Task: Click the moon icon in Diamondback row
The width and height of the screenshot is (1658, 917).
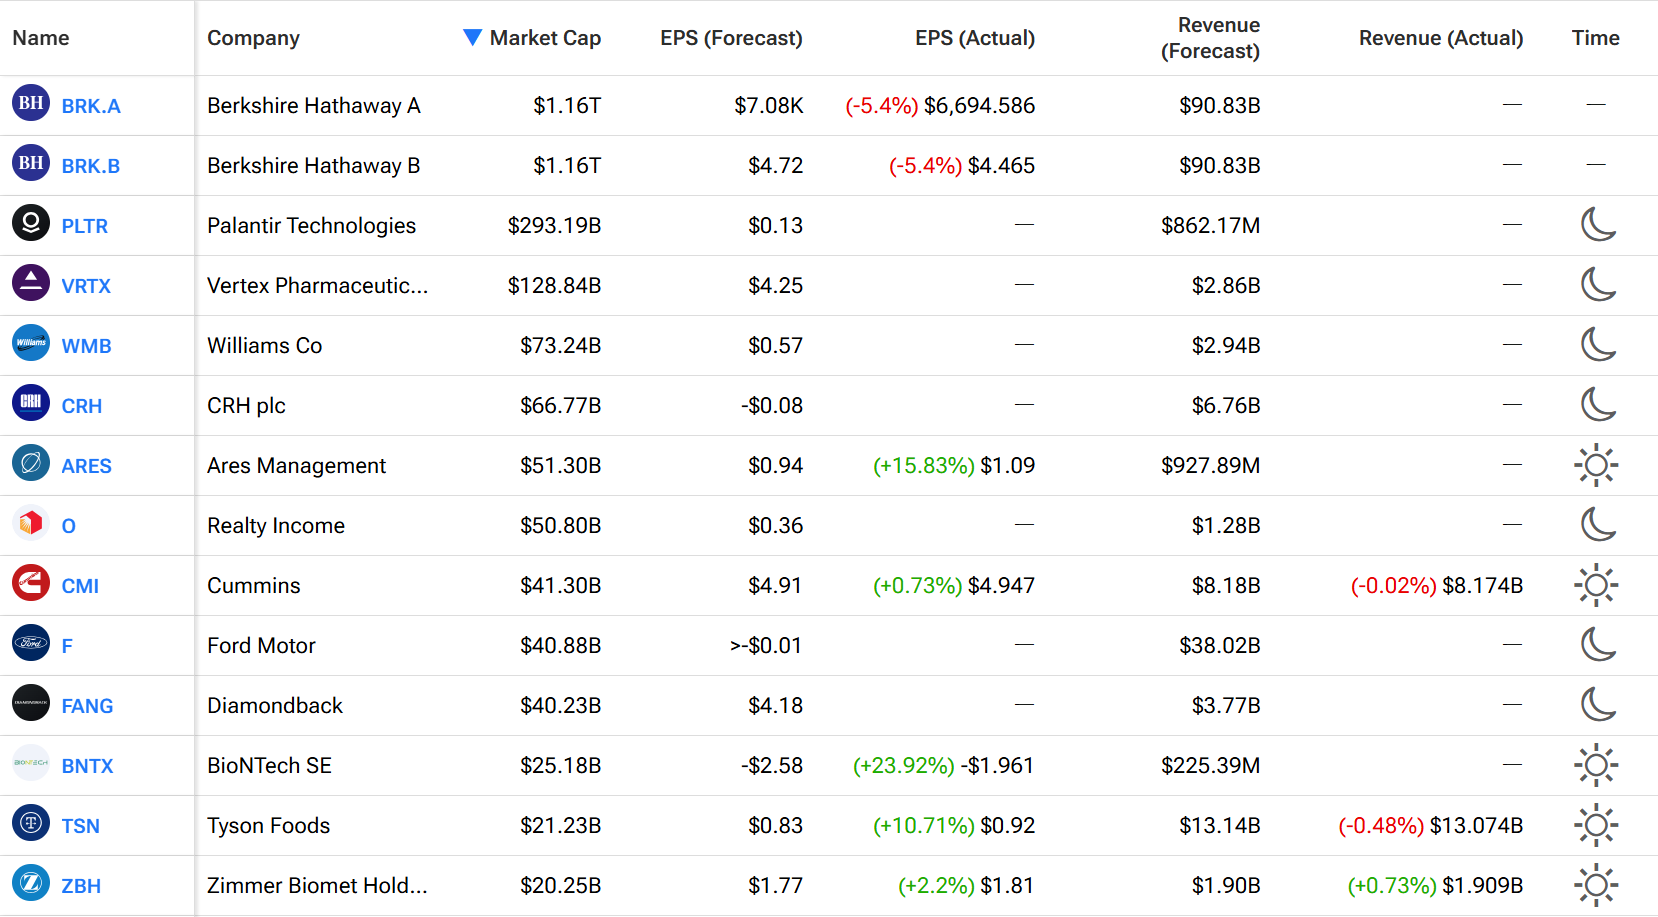Action: (x=1597, y=704)
